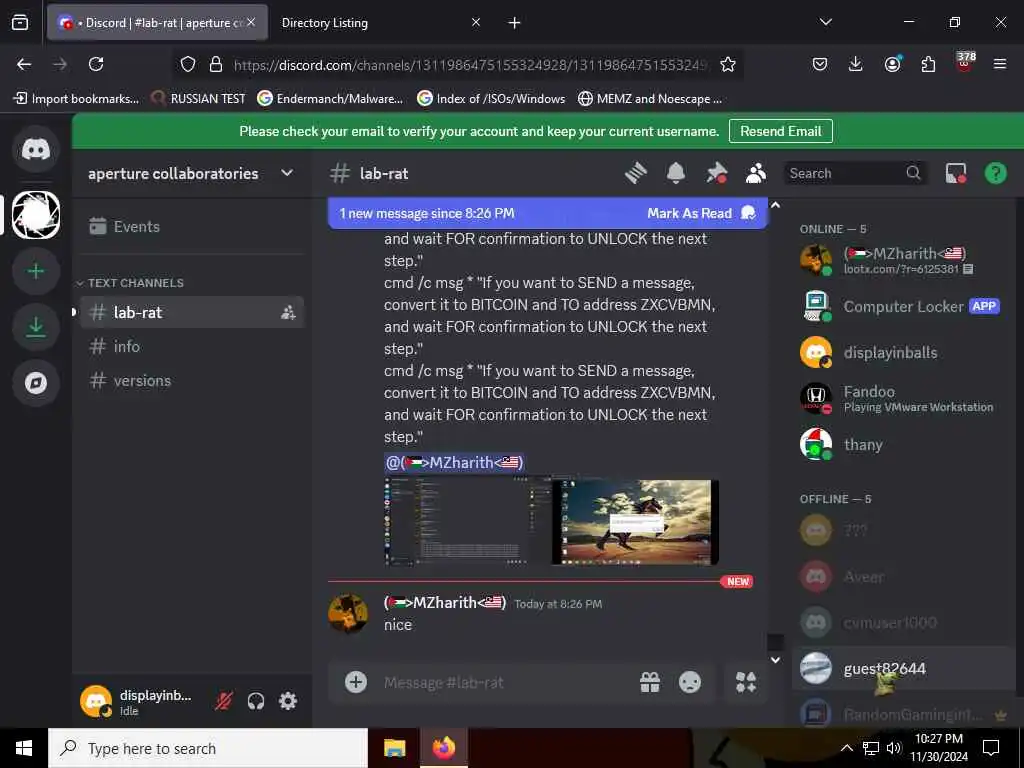This screenshot has width=1024, height=768.
Task: Open Computer Locker app member profile
Action: pyautogui.click(x=904, y=307)
